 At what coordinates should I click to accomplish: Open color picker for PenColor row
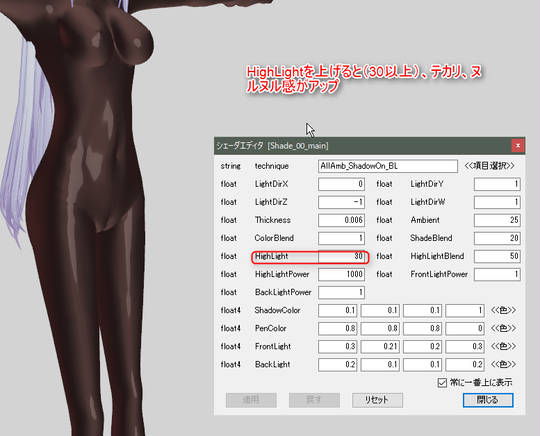click(x=503, y=328)
